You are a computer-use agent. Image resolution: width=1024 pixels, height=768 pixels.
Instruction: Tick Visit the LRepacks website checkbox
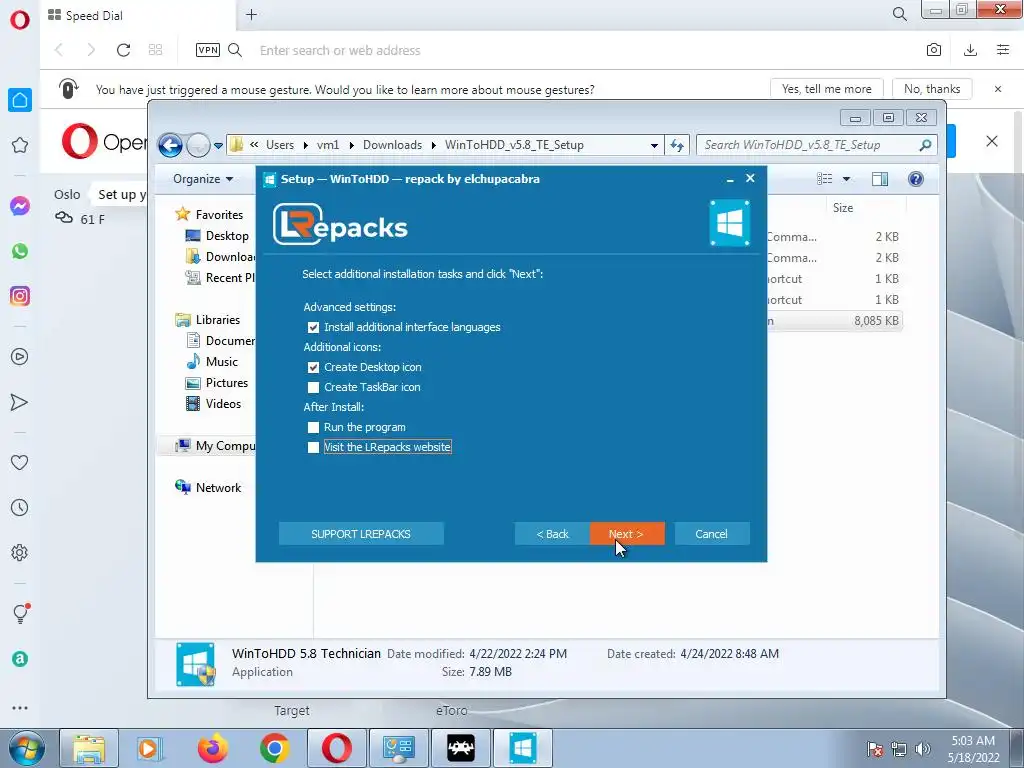(313, 447)
